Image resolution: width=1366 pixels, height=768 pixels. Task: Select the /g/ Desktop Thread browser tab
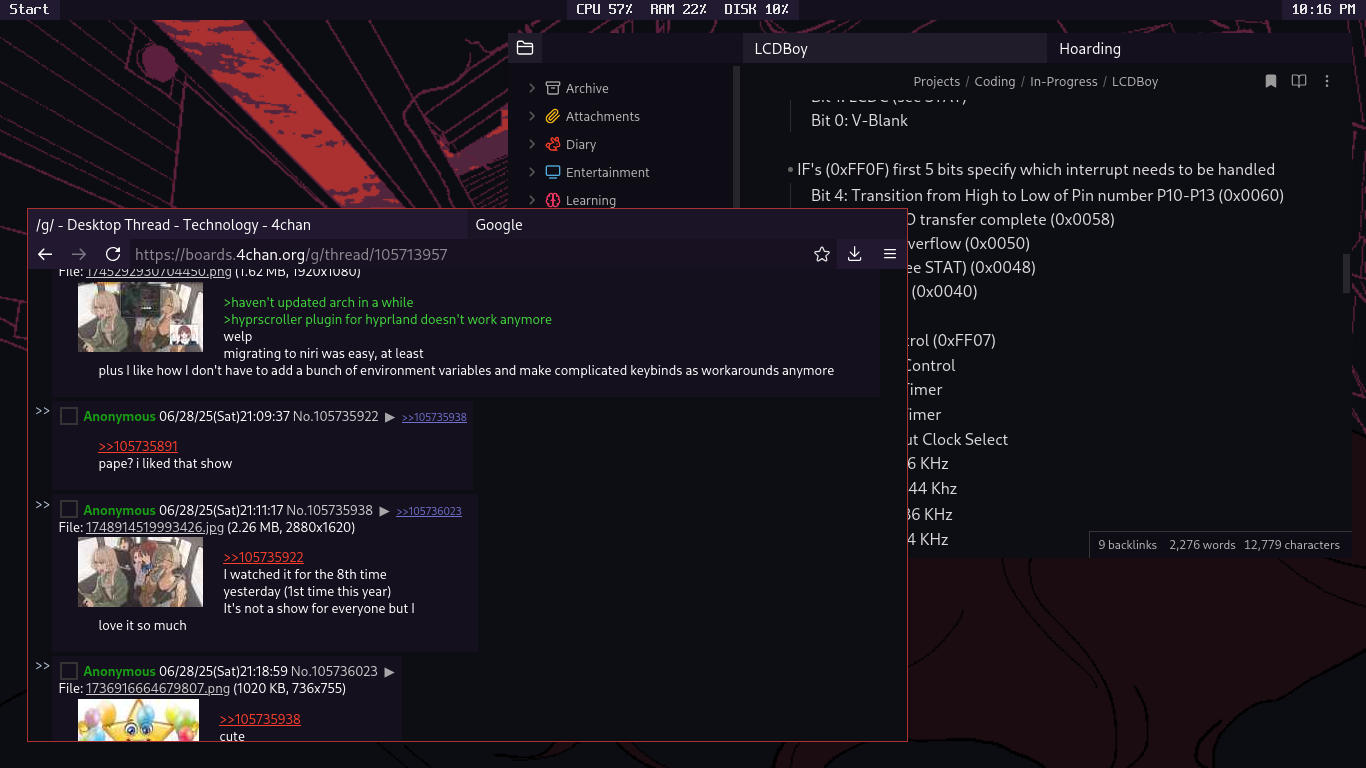[247, 225]
